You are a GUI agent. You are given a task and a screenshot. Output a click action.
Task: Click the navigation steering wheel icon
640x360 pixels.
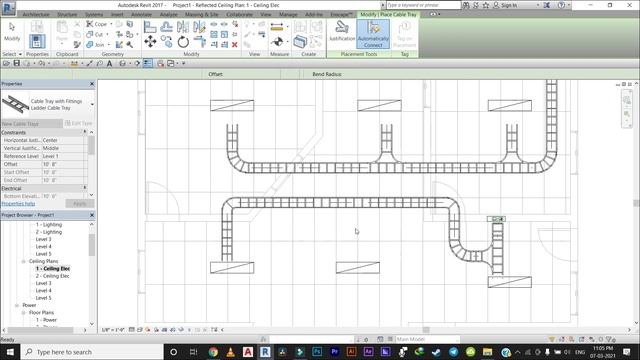click(627, 100)
